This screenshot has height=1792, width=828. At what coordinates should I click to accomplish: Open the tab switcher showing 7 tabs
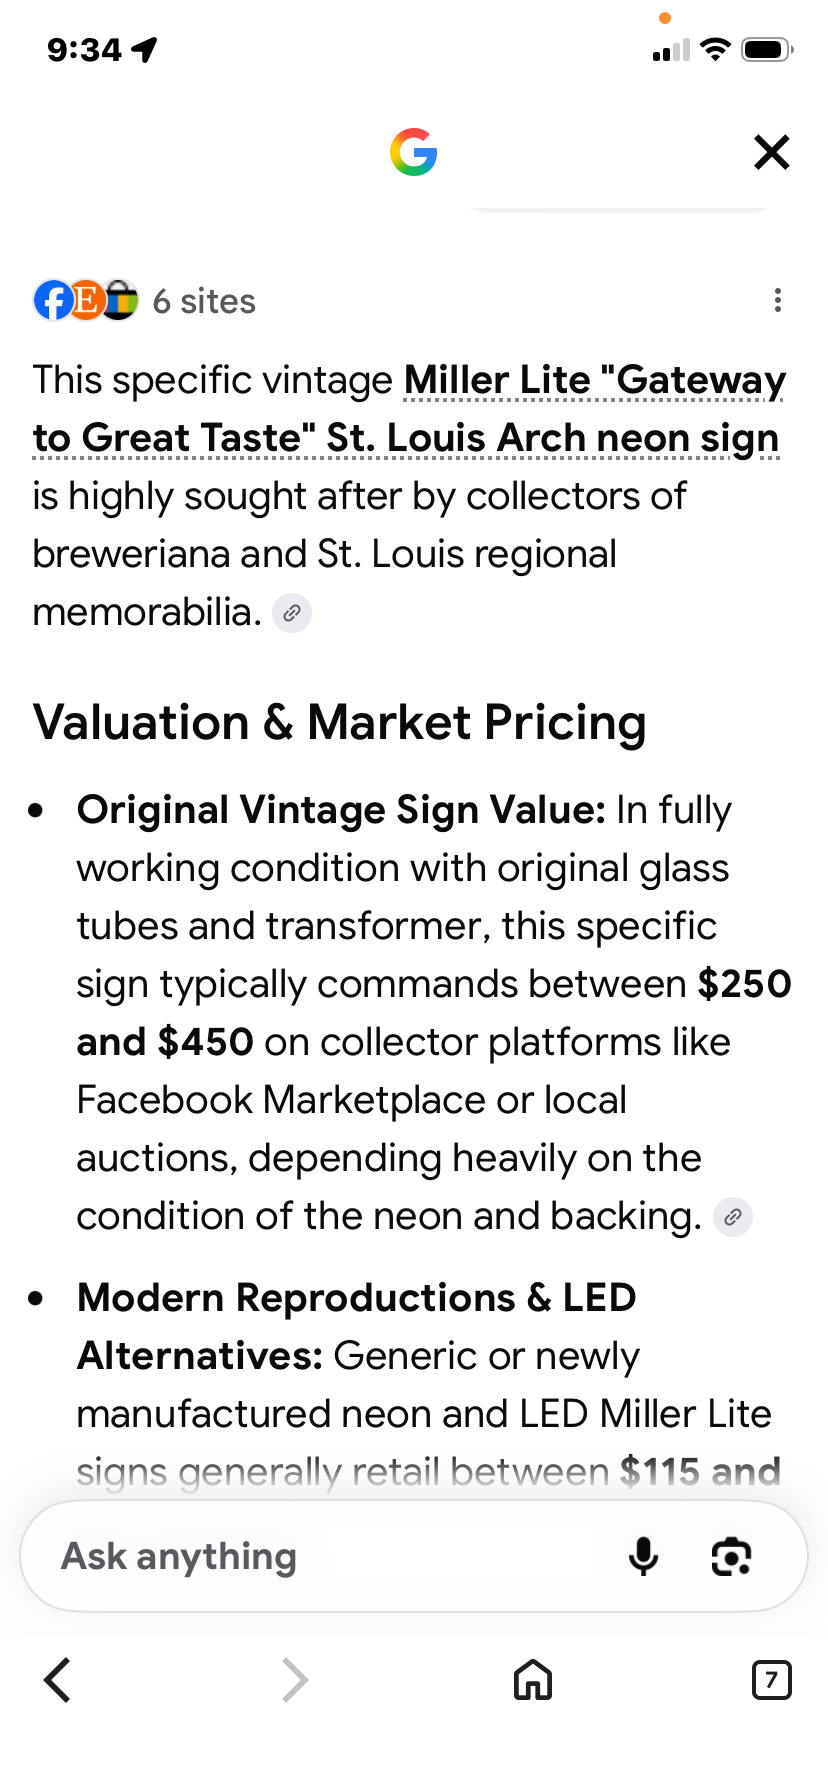click(771, 1680)
